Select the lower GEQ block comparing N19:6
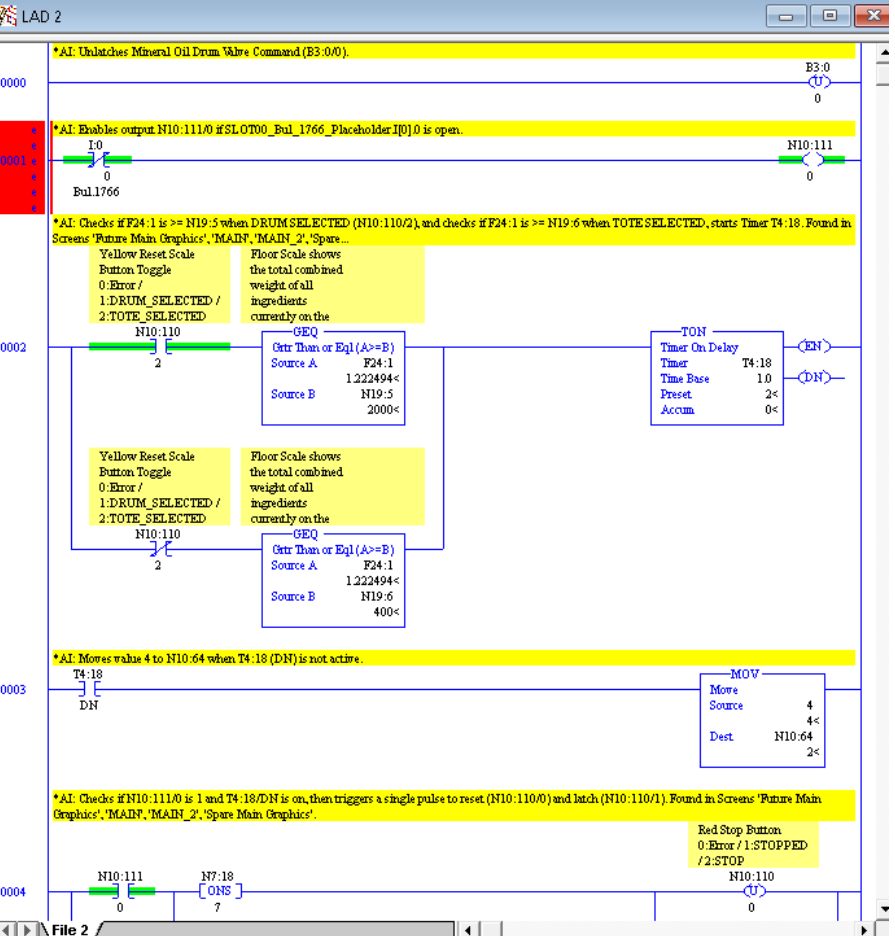 [333, 580]
